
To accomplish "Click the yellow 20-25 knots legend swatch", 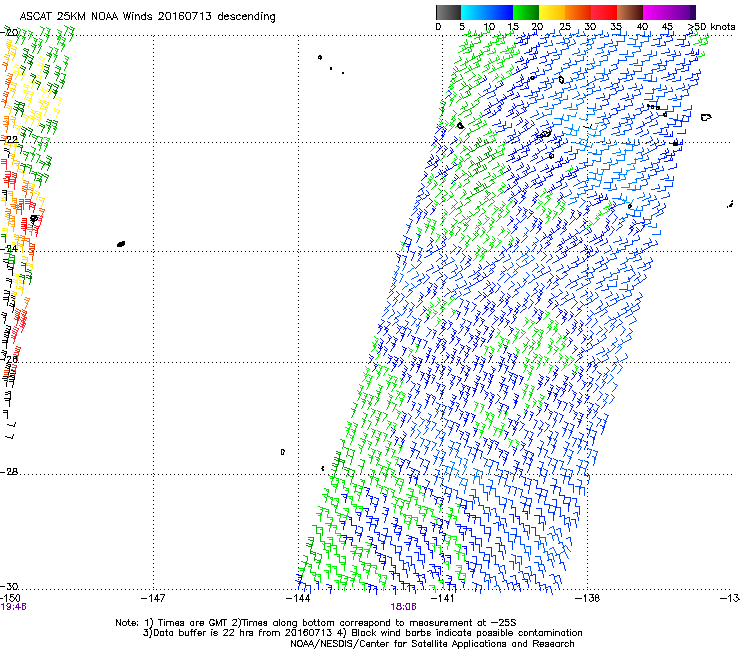I will 552,12.
